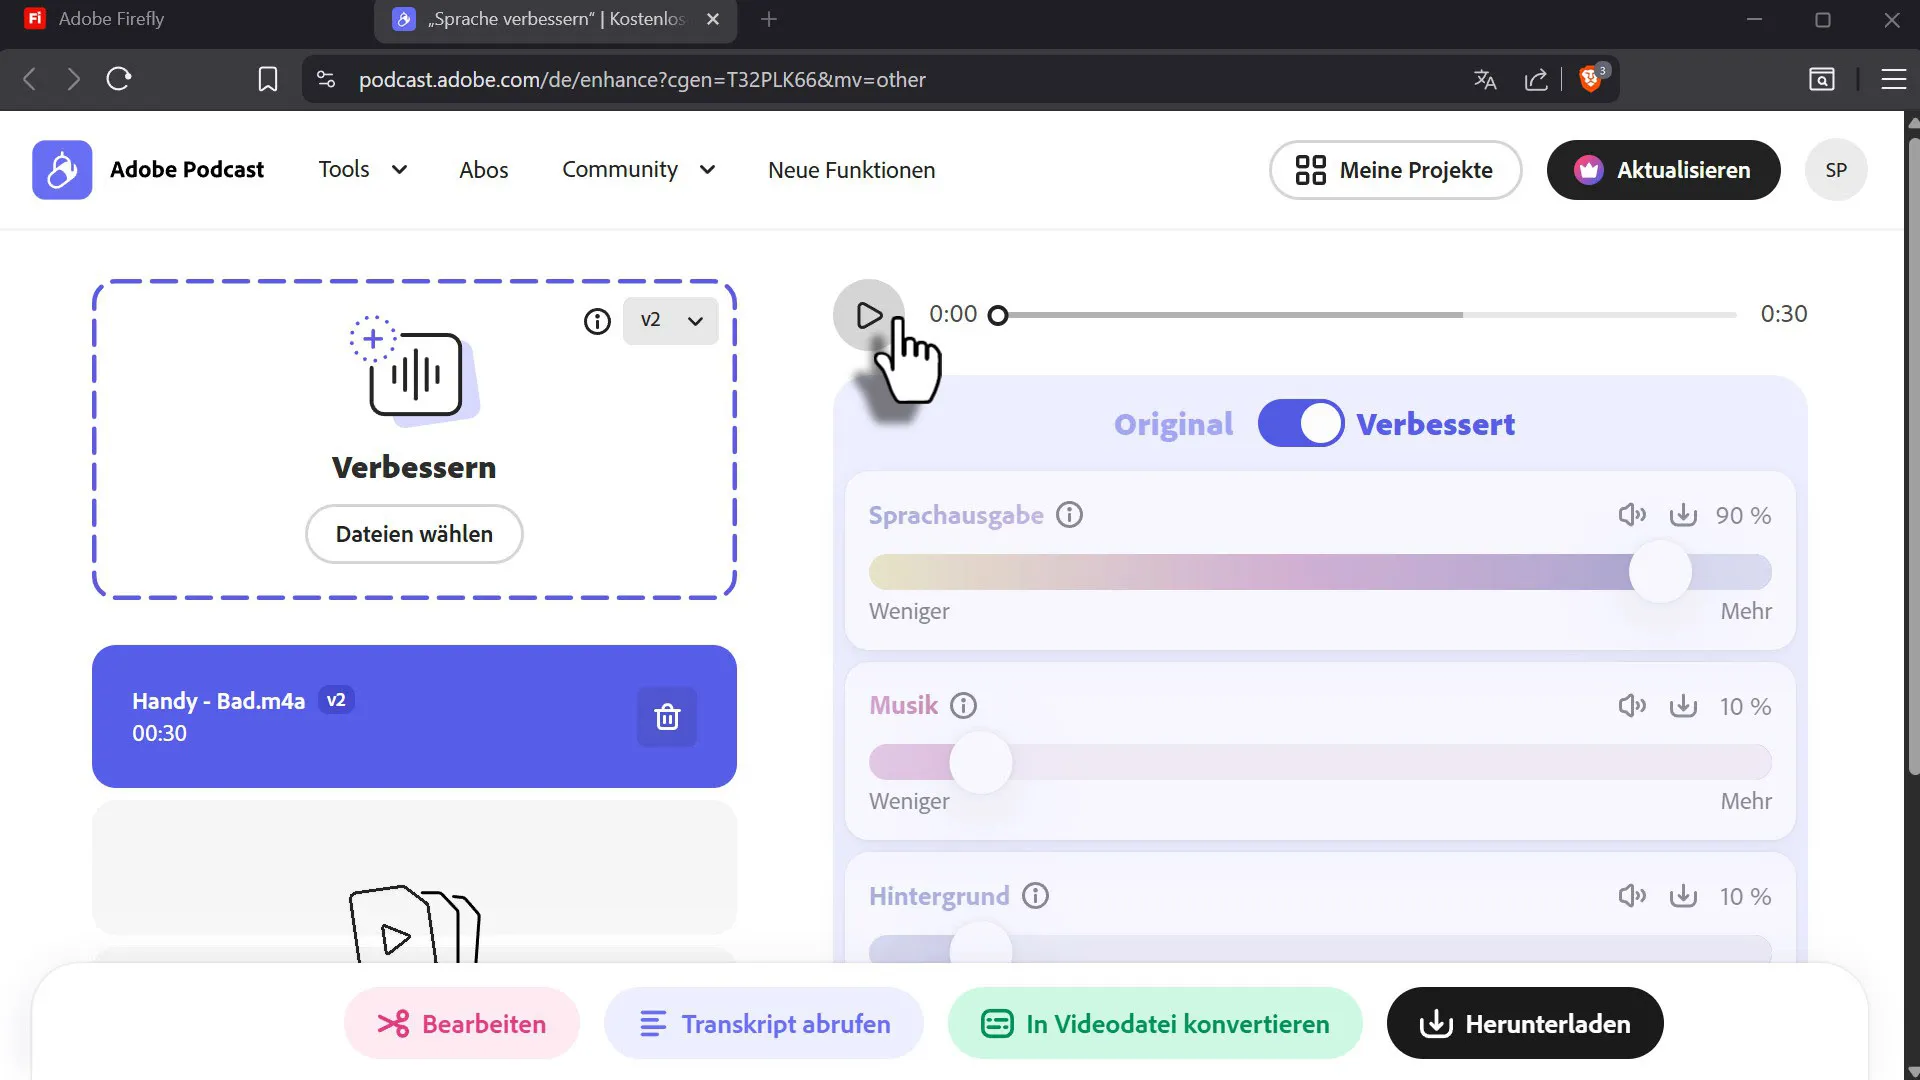Click Dateien wählen to upload audio
Viewport: 1920px width, 1080px height.
[x=414, y=534]
